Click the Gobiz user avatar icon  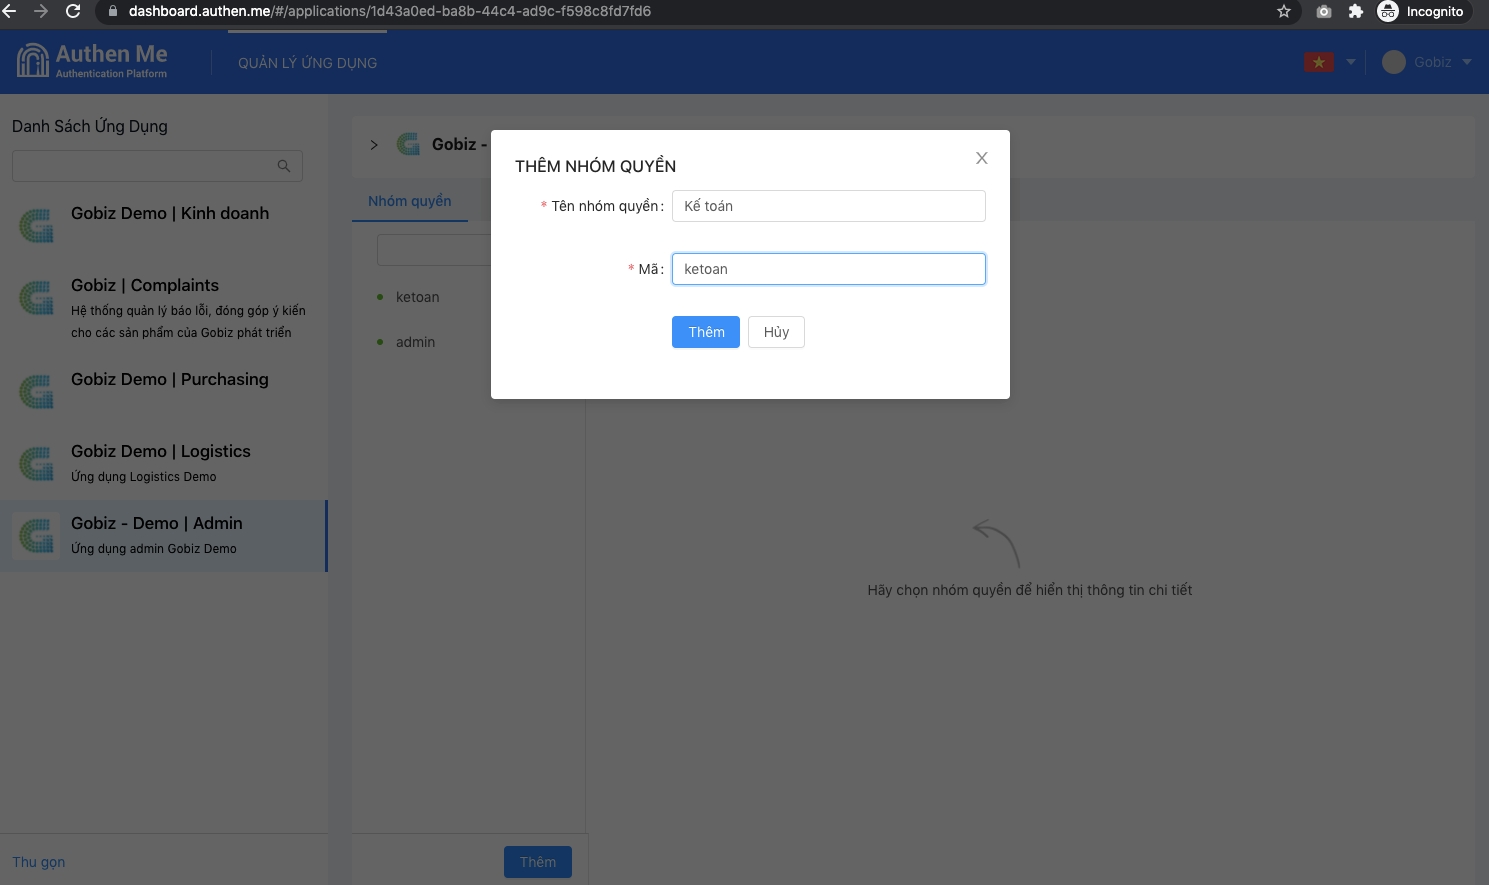click(1393, 62)
